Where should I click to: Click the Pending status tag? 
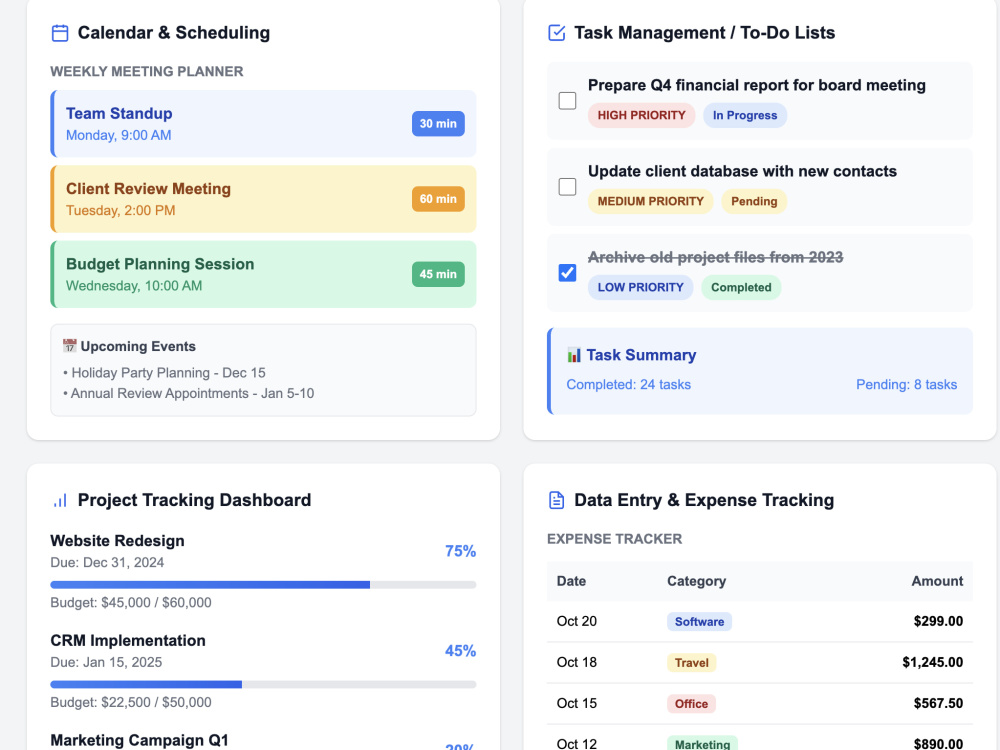coord(754,202)
